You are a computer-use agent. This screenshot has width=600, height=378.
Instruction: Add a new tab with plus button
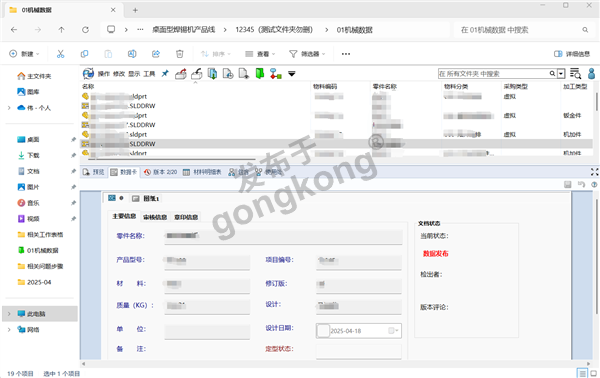(x=135, y=10)
